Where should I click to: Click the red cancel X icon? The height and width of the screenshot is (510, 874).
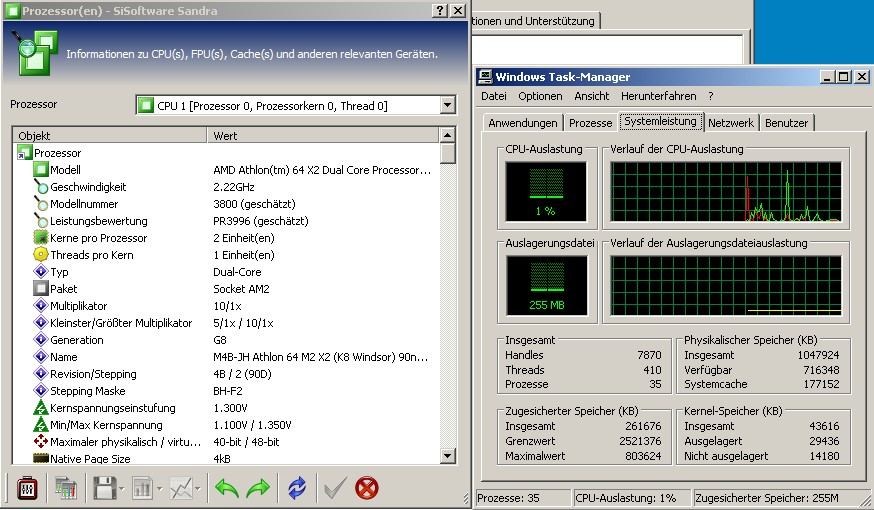point(367,488)
